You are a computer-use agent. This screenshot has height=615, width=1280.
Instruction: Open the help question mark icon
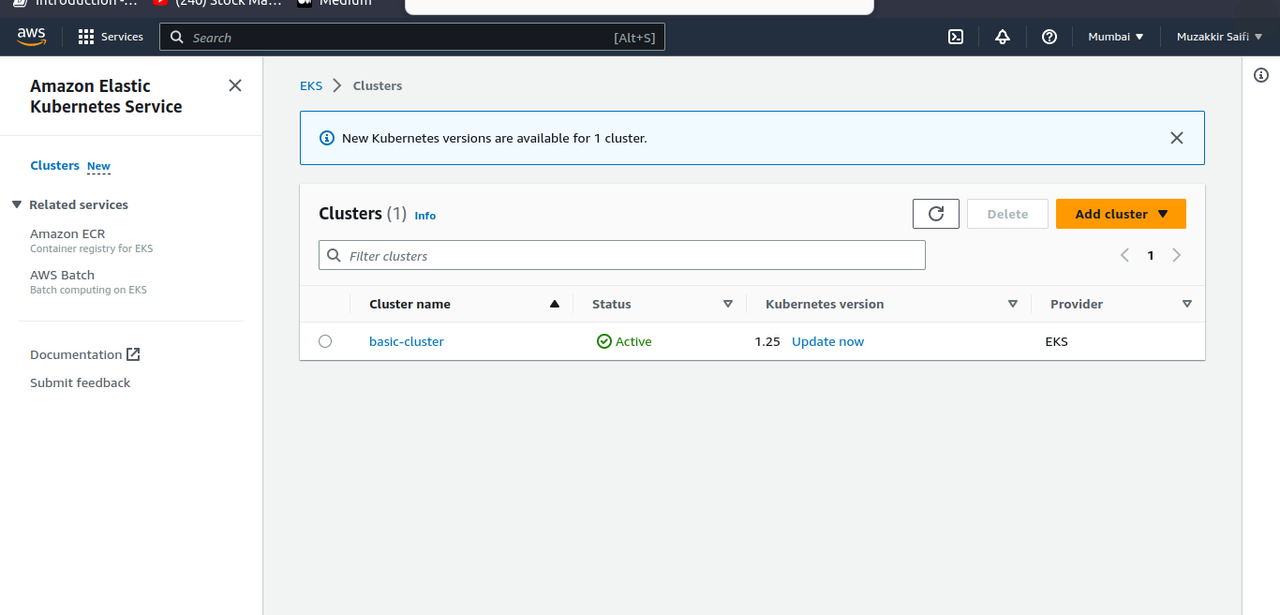click(x=1049, y=37)
